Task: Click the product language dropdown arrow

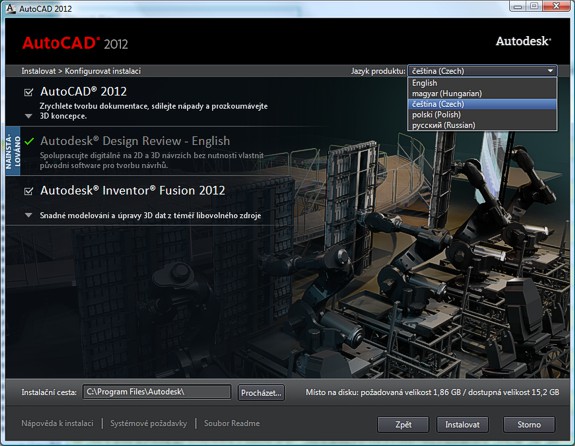Action: [550, 71]
